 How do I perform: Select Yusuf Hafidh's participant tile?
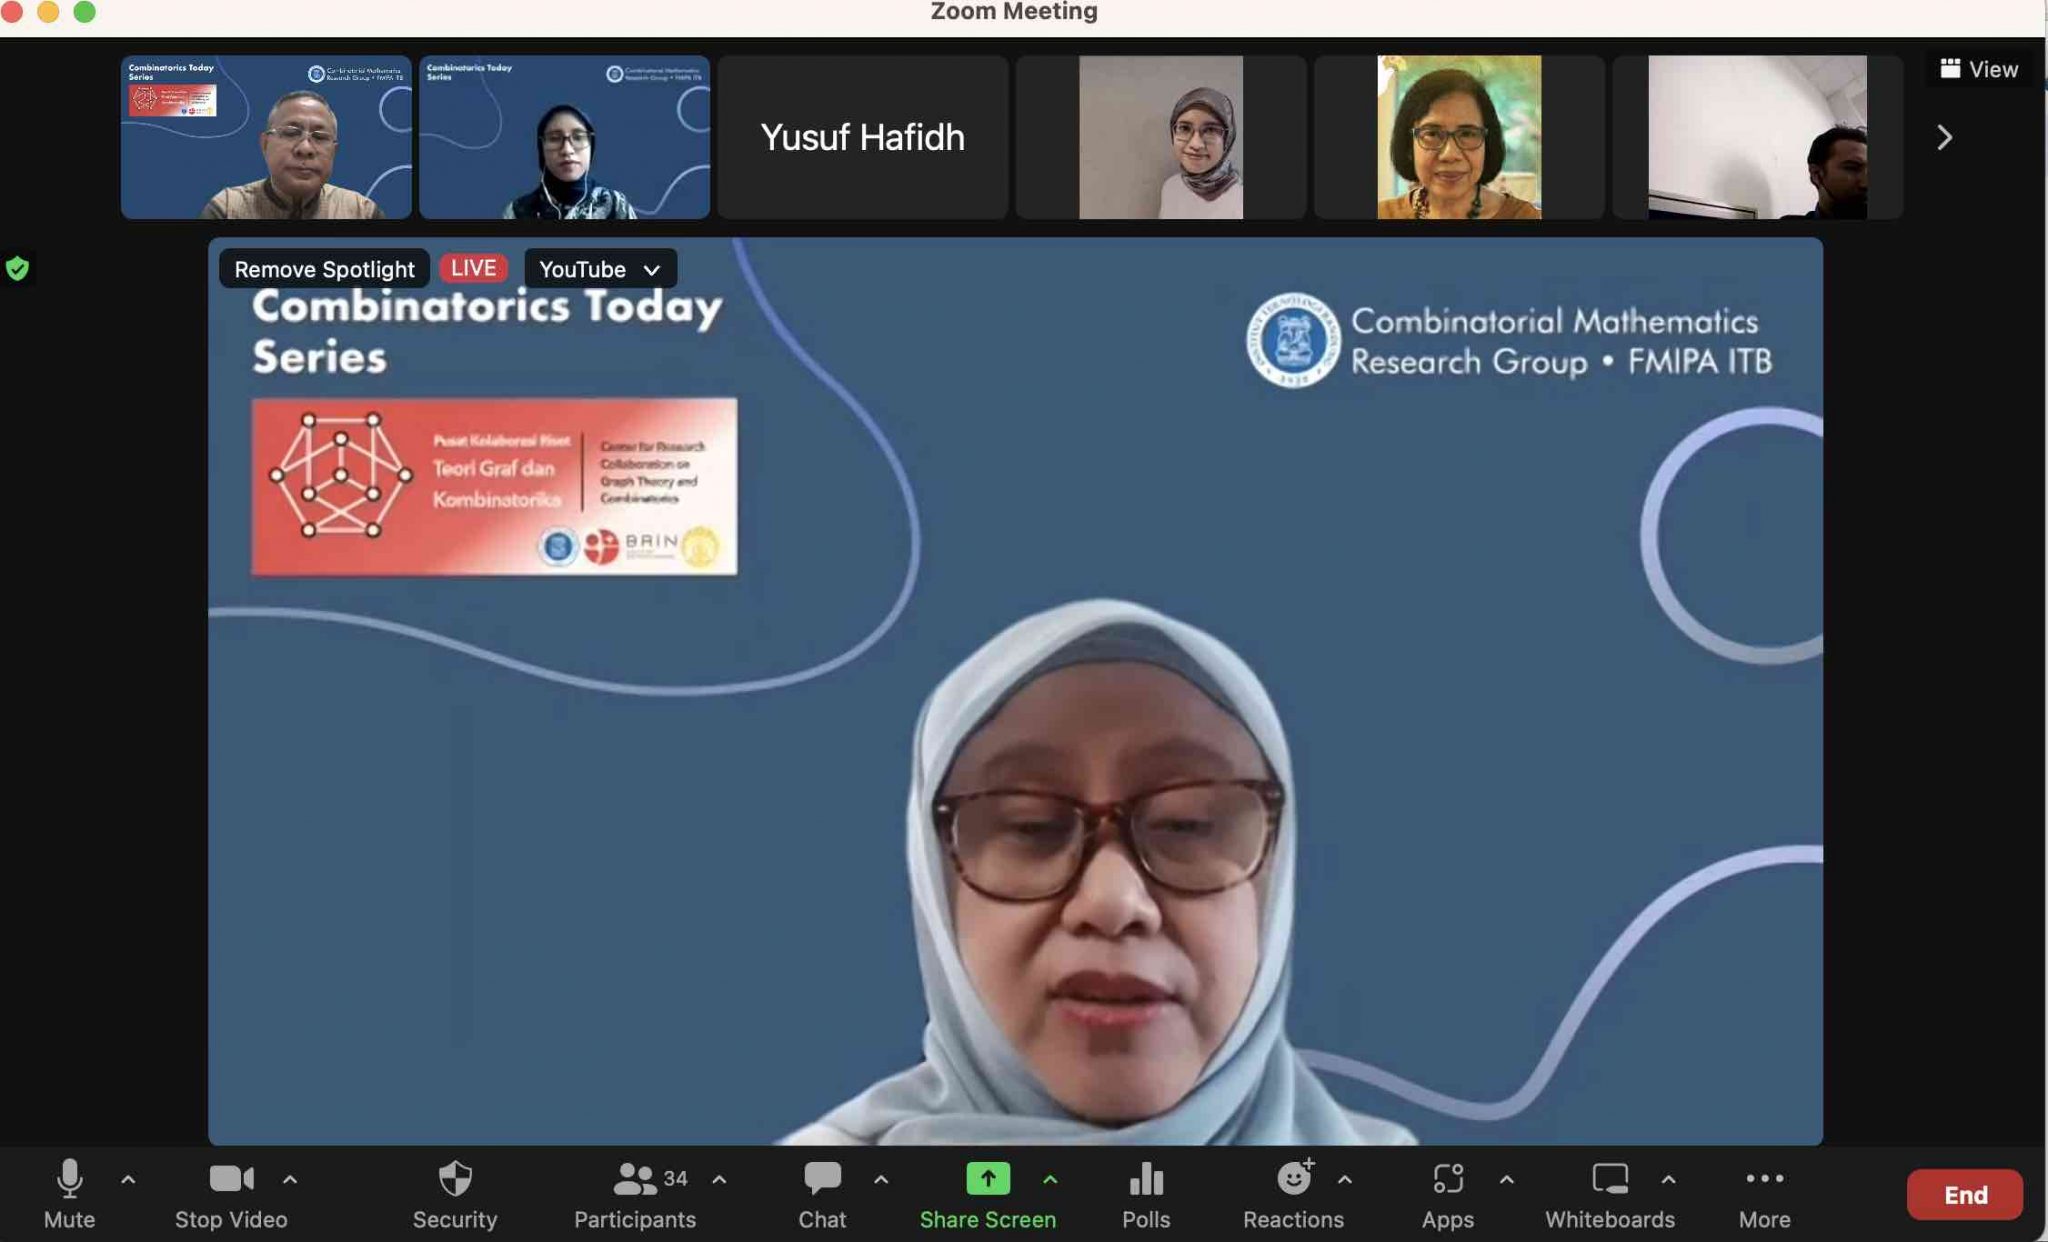coord(861,137)
